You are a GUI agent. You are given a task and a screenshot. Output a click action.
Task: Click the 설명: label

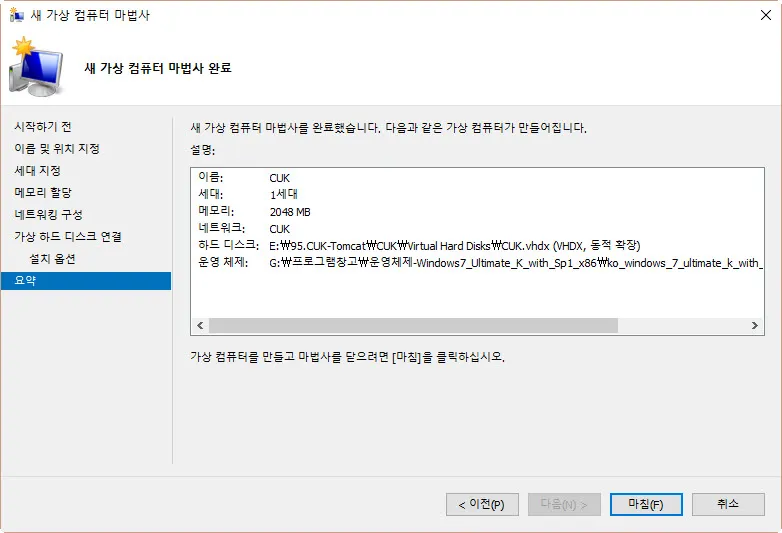(x=202, y=150)
